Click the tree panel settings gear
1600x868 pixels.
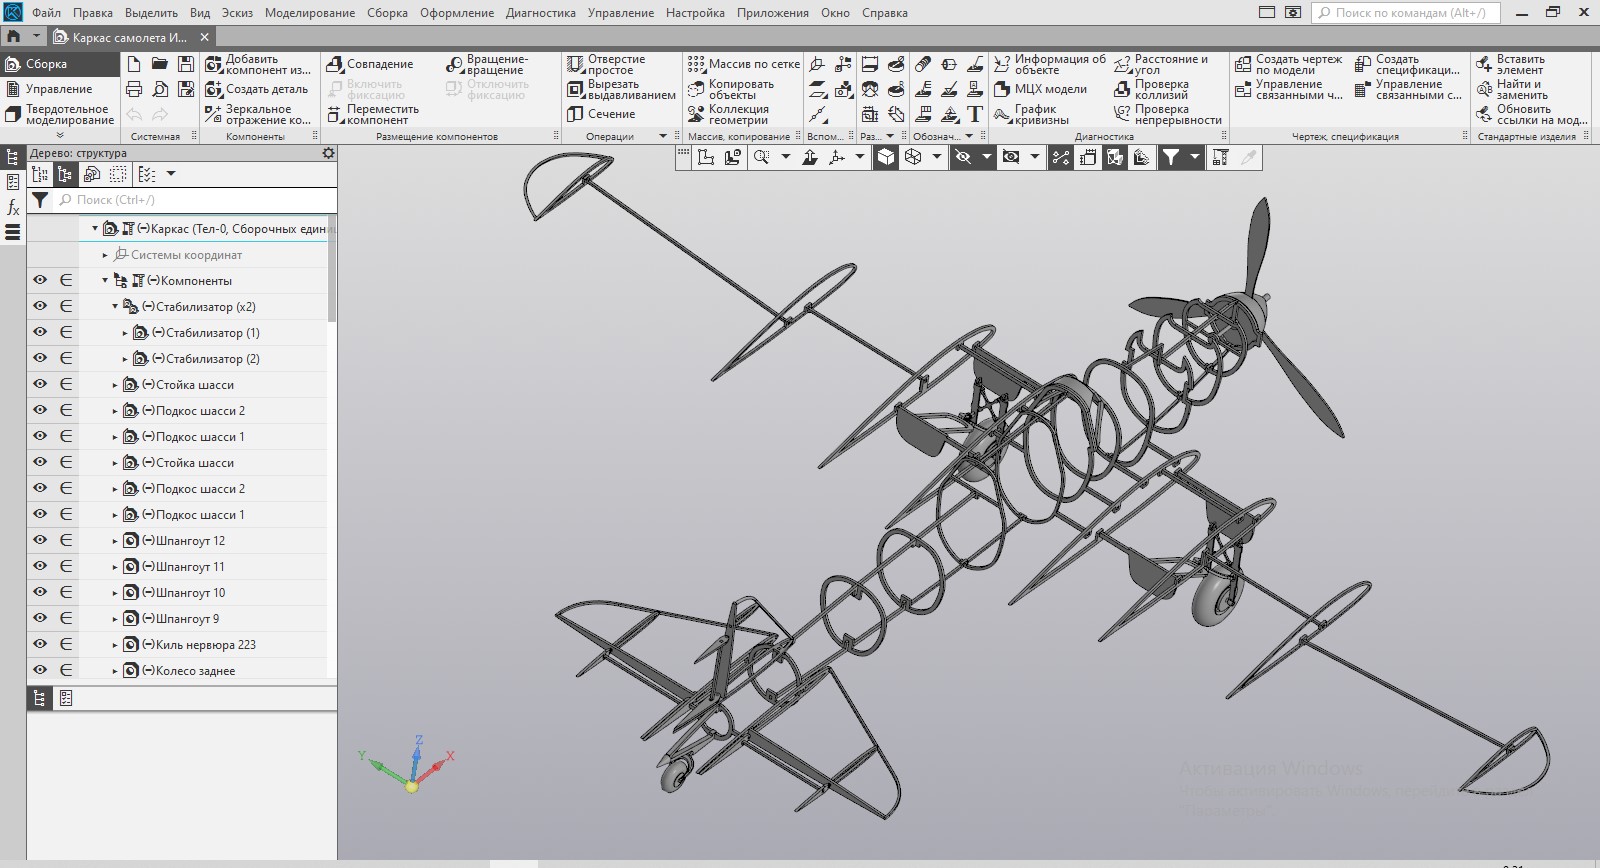pos(328,153)
